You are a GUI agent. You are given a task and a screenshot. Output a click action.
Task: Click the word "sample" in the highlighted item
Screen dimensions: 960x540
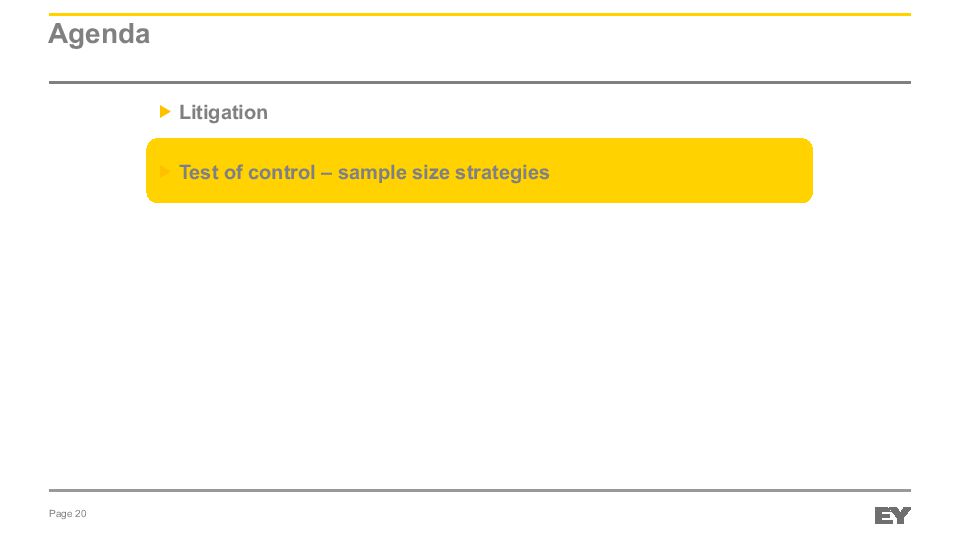372,172
